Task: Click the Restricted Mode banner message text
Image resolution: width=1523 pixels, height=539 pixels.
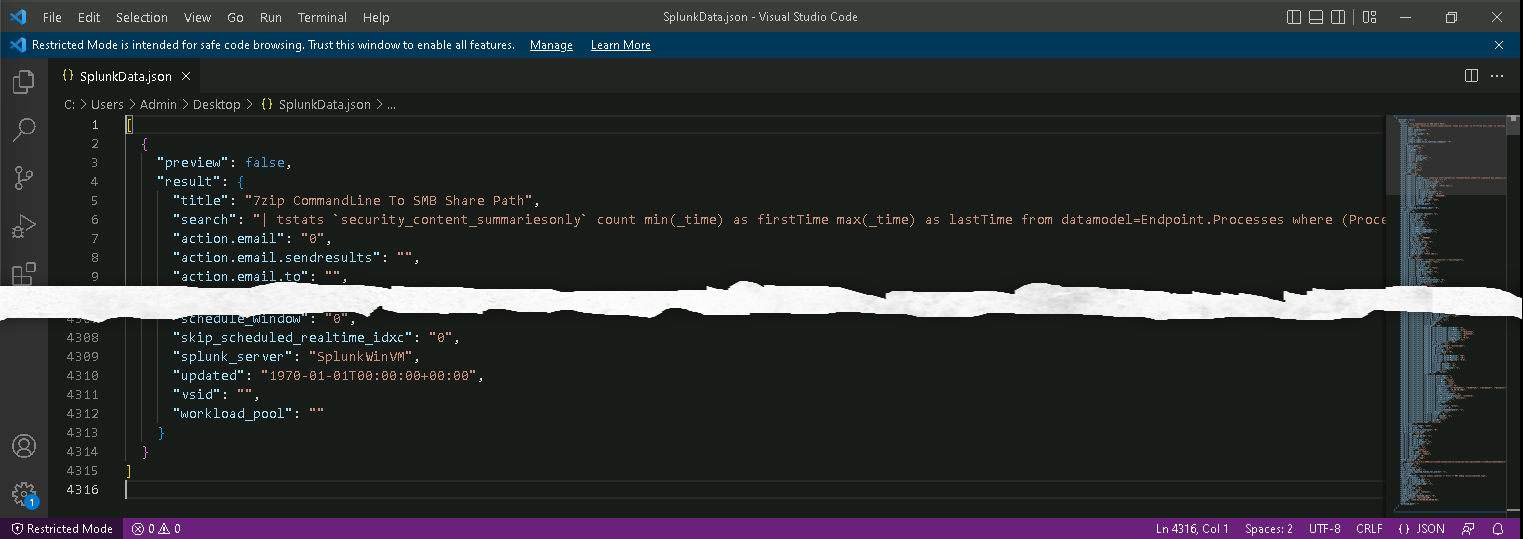Action: pos(273,45)
